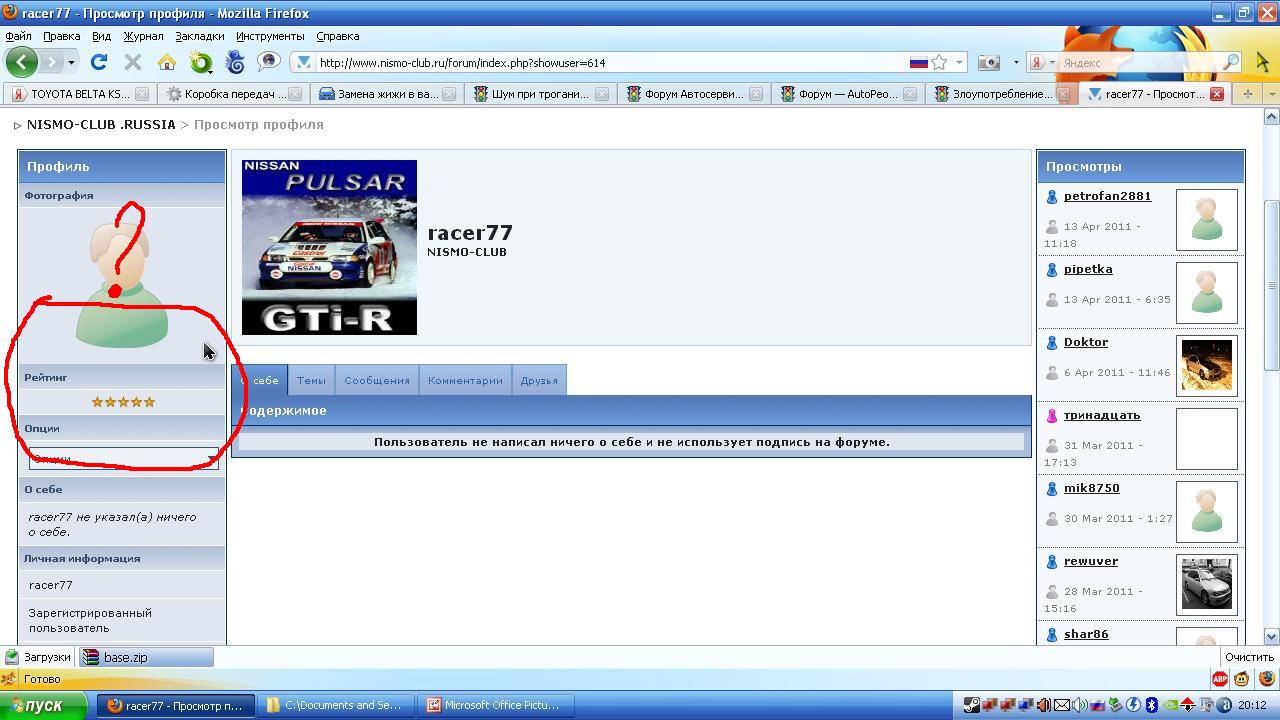Click the Nissan Pulsar GTi-R avatar image

tap(329, 247)
